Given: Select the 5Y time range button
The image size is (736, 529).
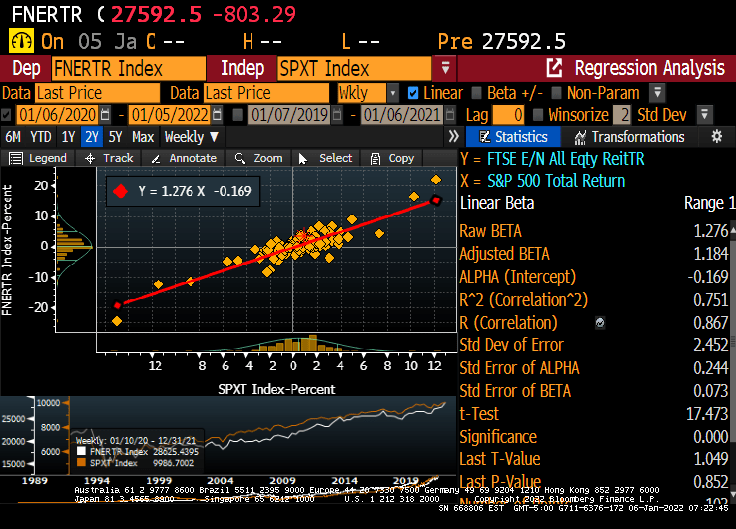Looking at the screenshot, I should click(116, 137).
